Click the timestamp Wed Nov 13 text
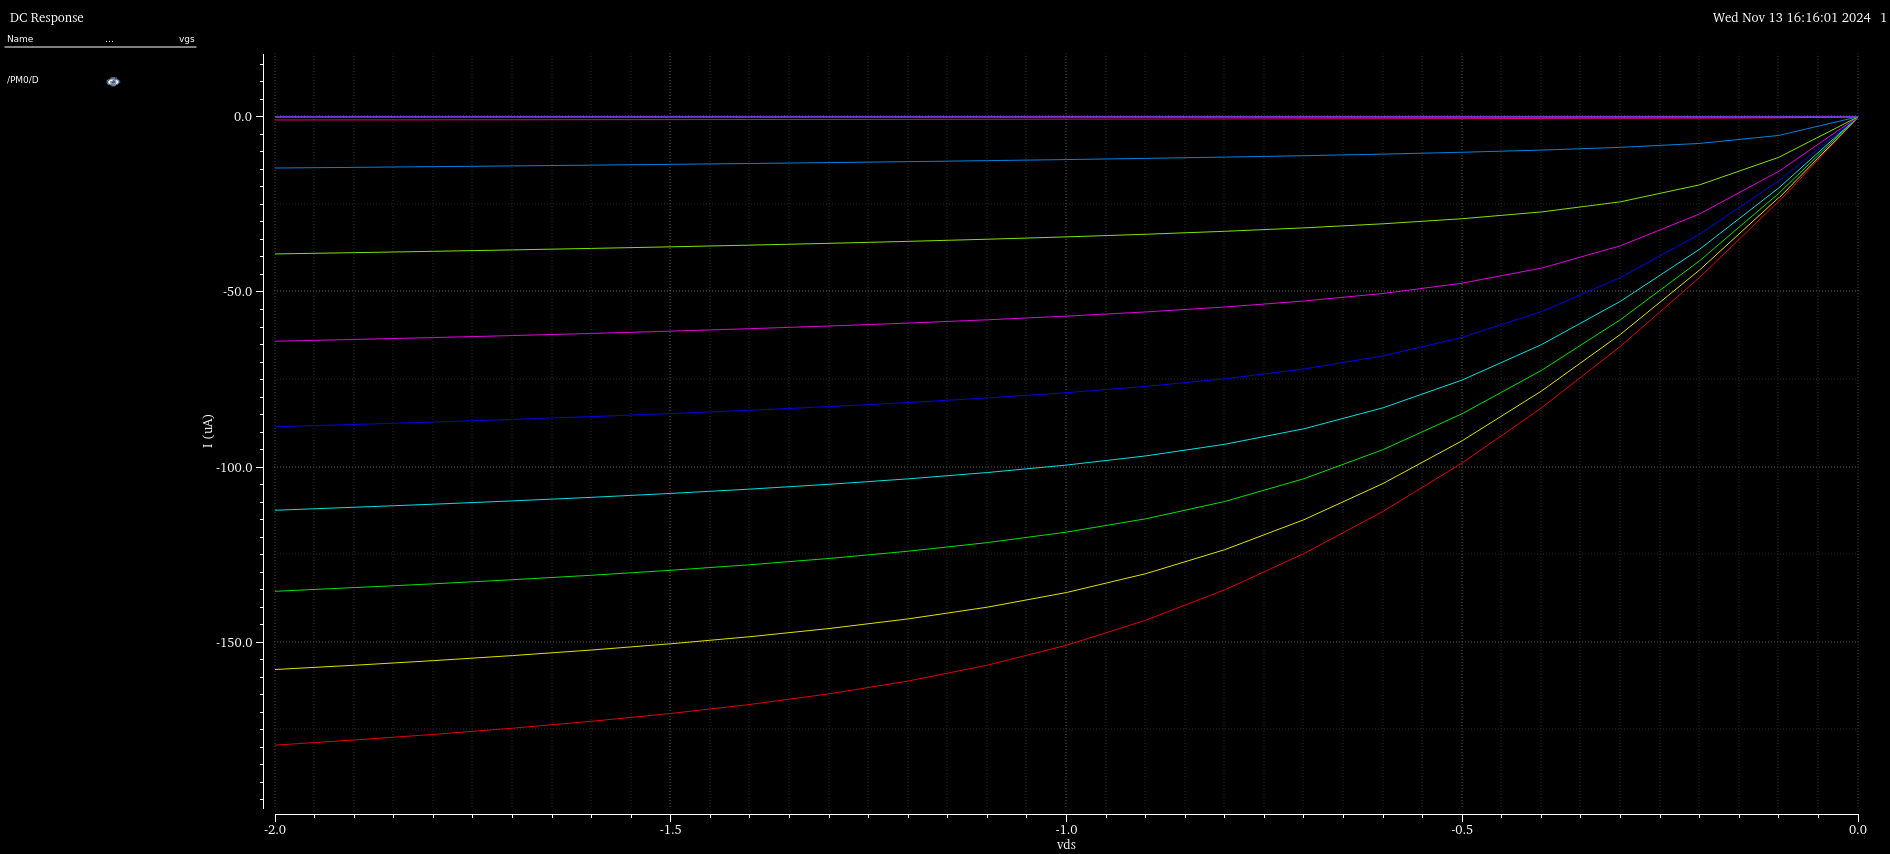Viewport: 1890px width, 854px height. click(1791, 18)
